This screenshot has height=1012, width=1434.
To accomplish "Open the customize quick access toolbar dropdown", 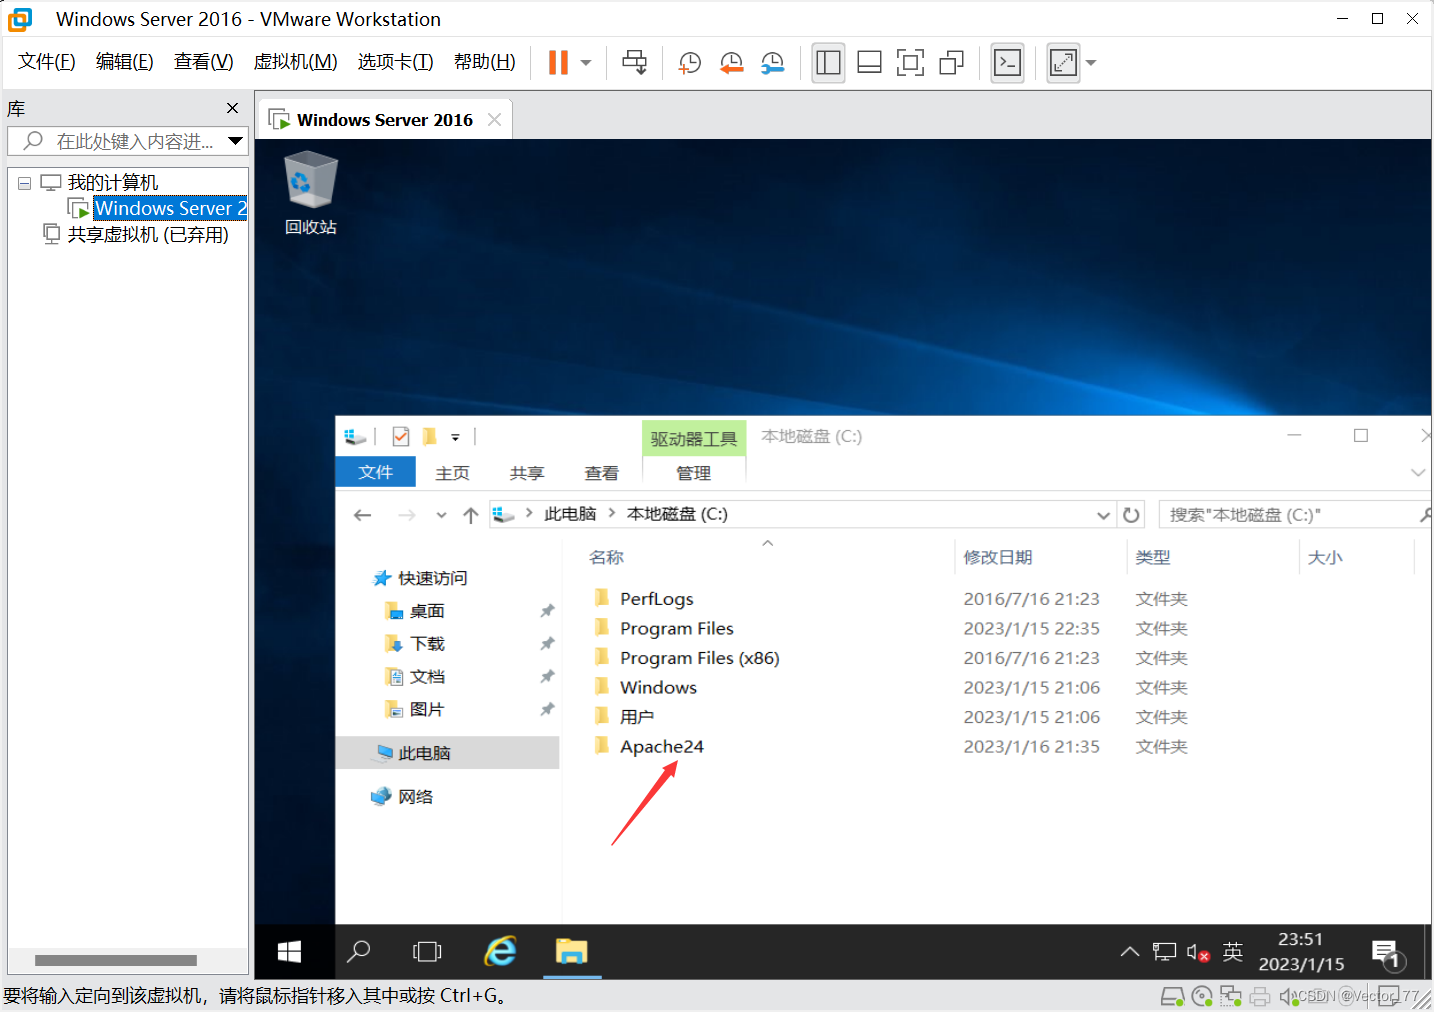I will point(455,437).
